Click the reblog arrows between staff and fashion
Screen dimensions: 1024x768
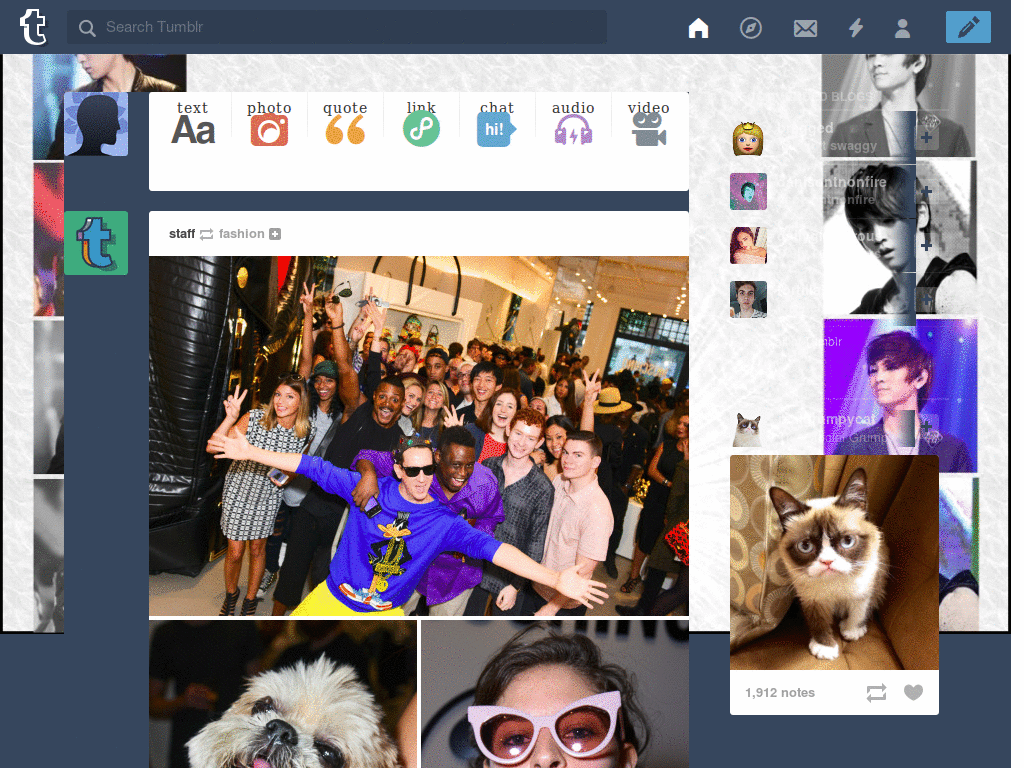pos(206,234)
